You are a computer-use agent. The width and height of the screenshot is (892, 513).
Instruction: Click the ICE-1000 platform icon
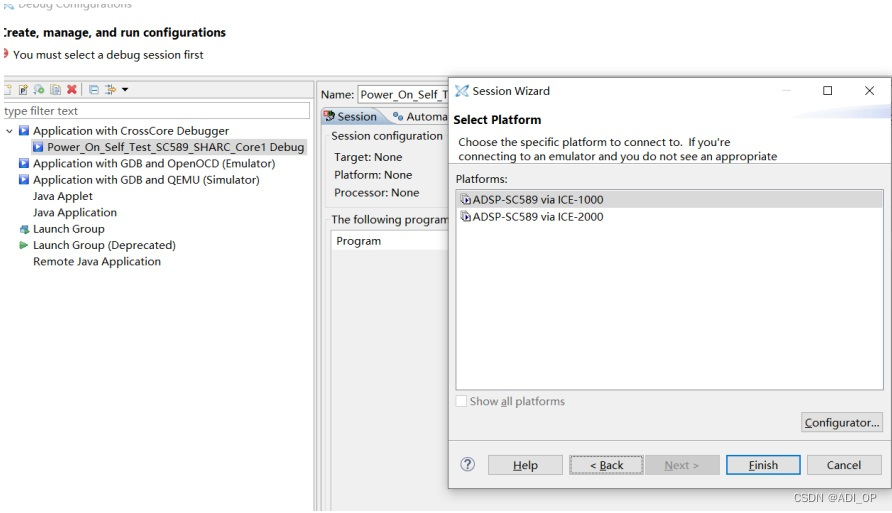465,200
